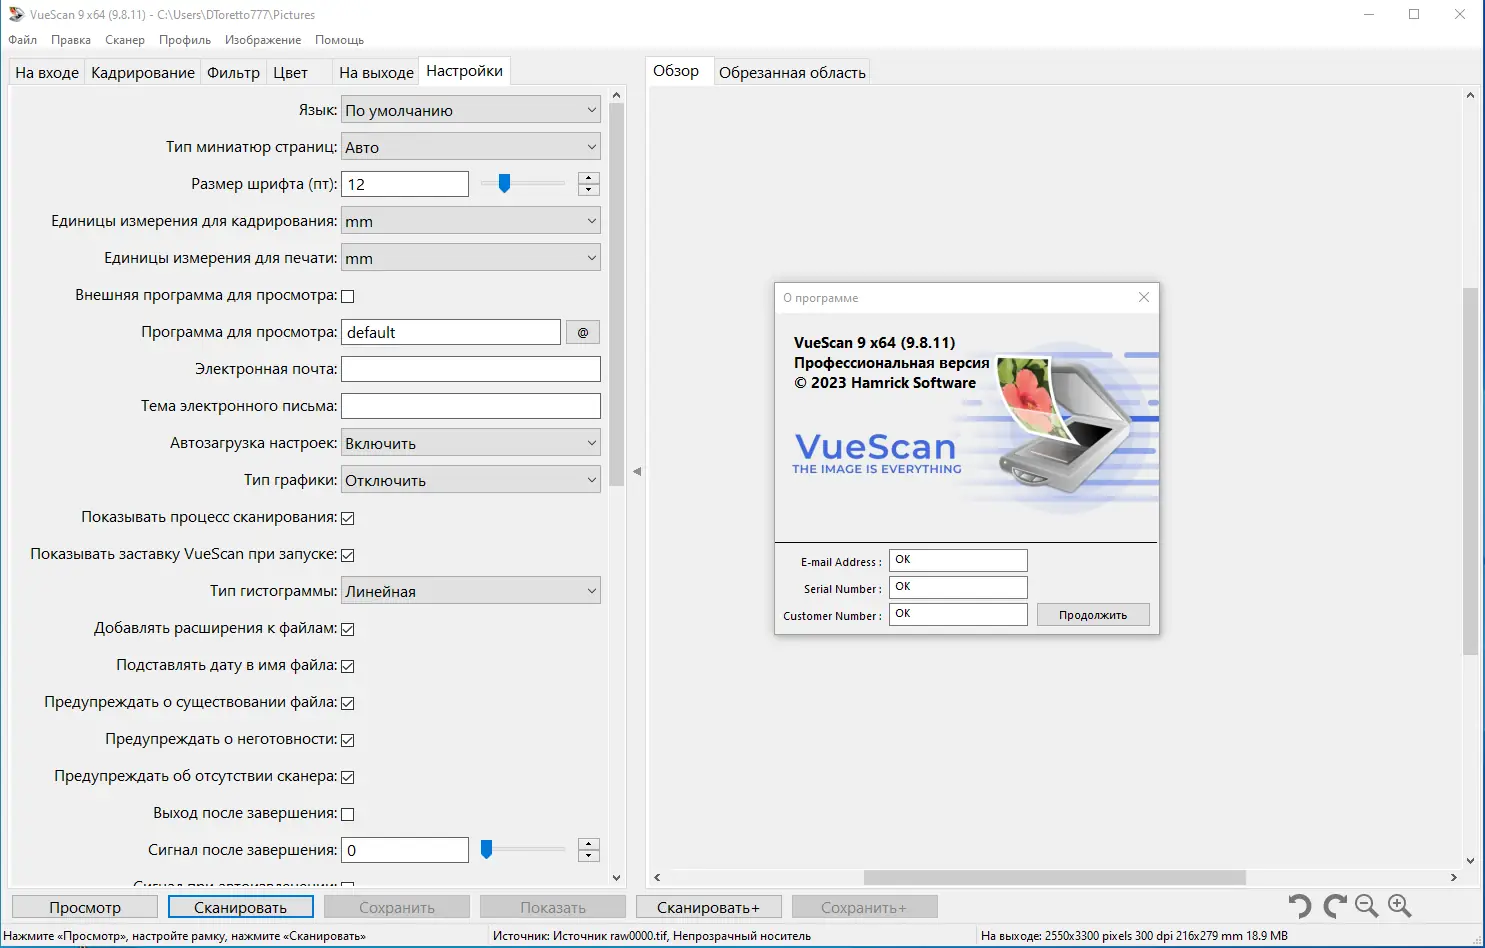Click the 'Электронная почта' input field
1485x948 pixels.
470,368
